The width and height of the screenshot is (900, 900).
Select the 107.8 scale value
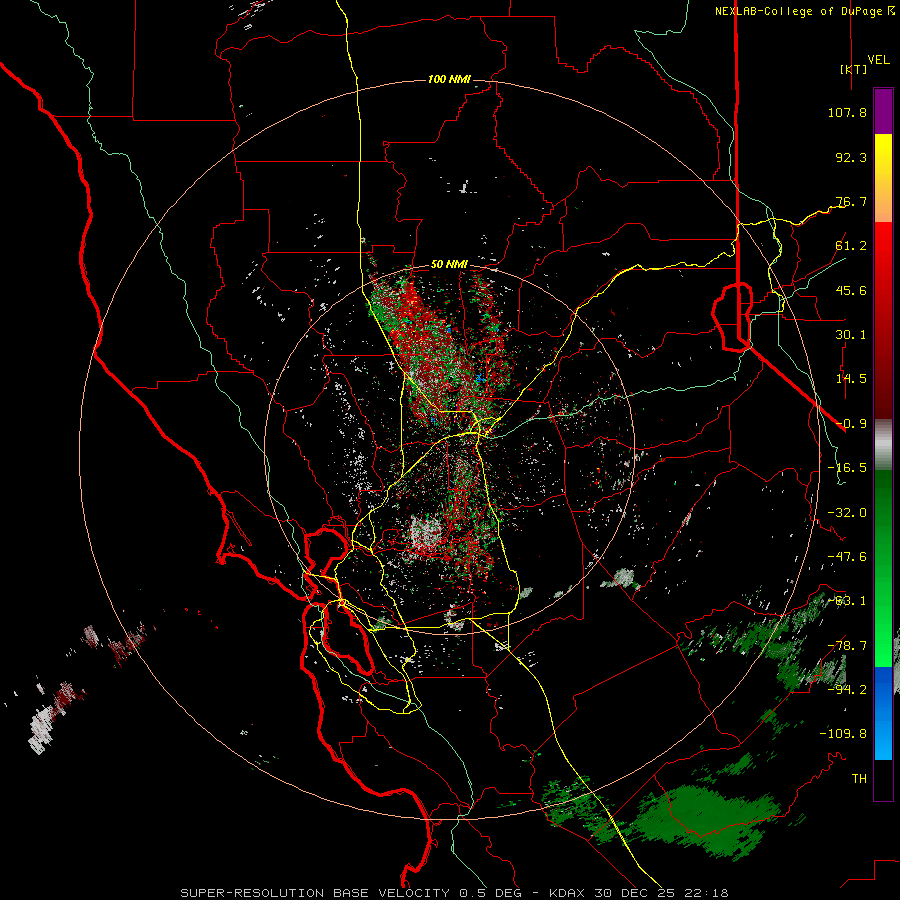pyautogui.click(x=847, y=112)
